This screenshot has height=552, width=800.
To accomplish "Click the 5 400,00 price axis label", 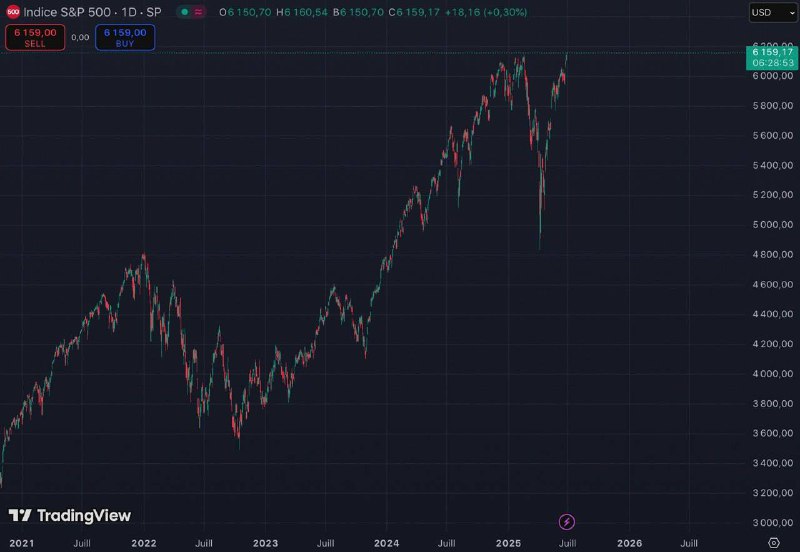I will (x=773, y=165).
